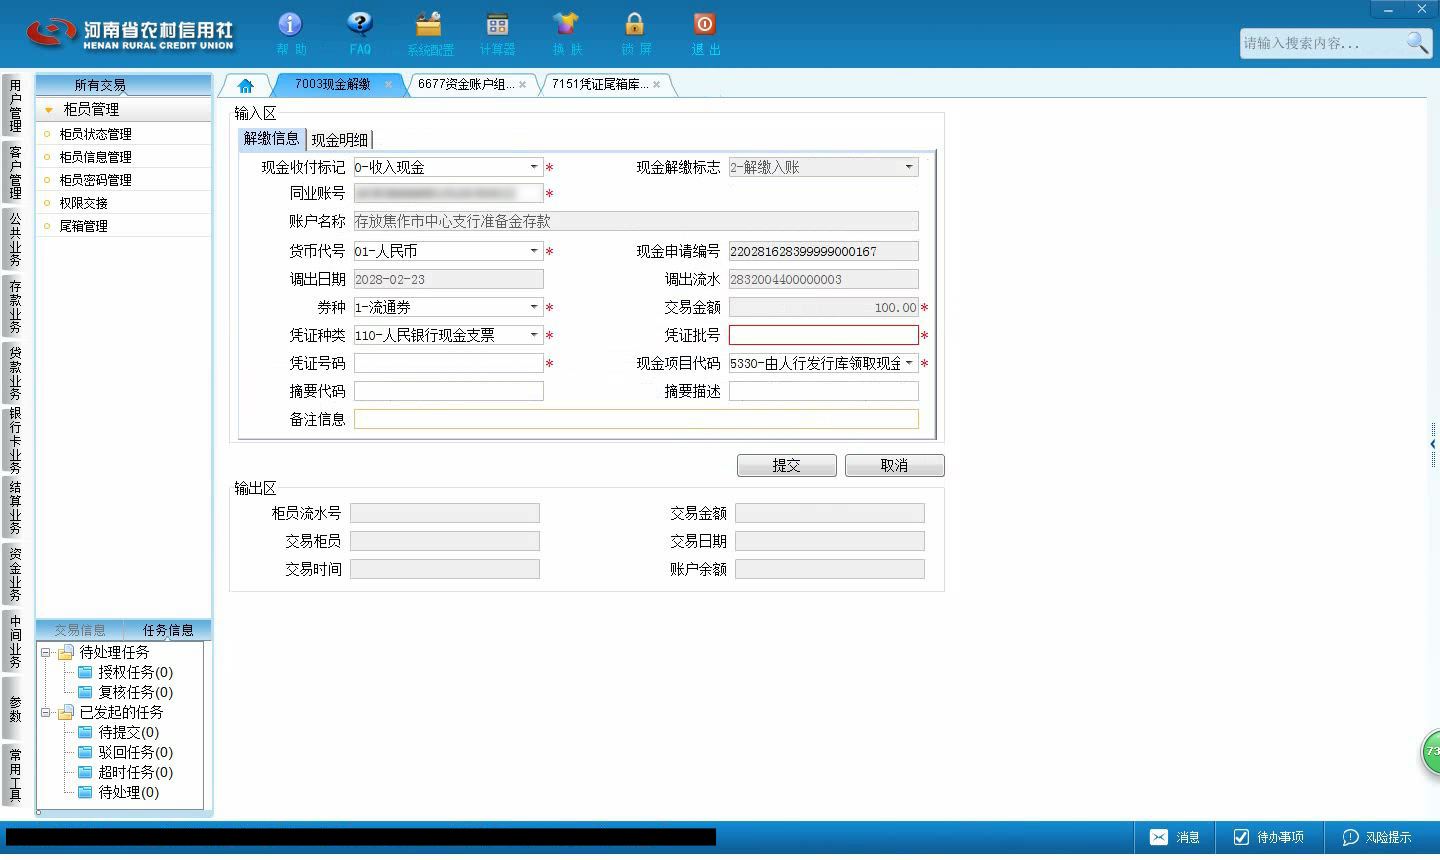Select the 存款业务 side tab
The image size is (1440, 860).
[x=15, y=306]
